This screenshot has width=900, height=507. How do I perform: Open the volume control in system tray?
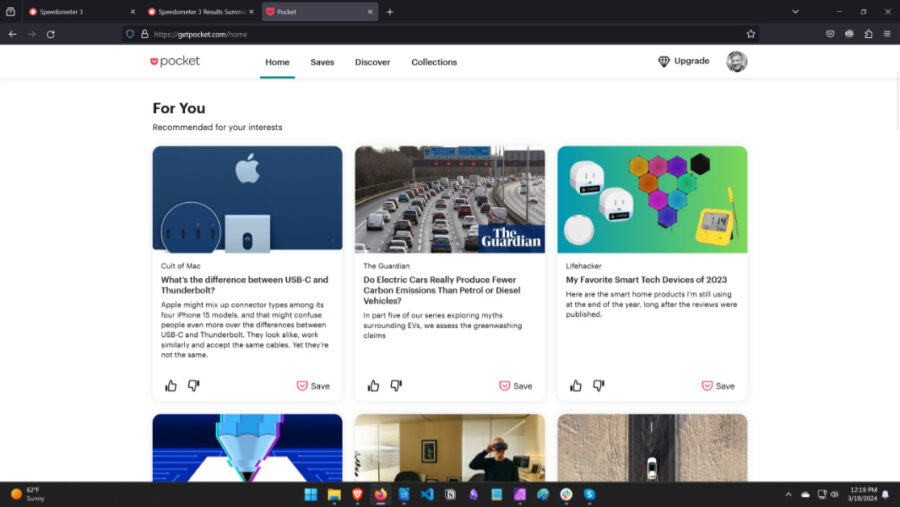(x=835, y=494)
